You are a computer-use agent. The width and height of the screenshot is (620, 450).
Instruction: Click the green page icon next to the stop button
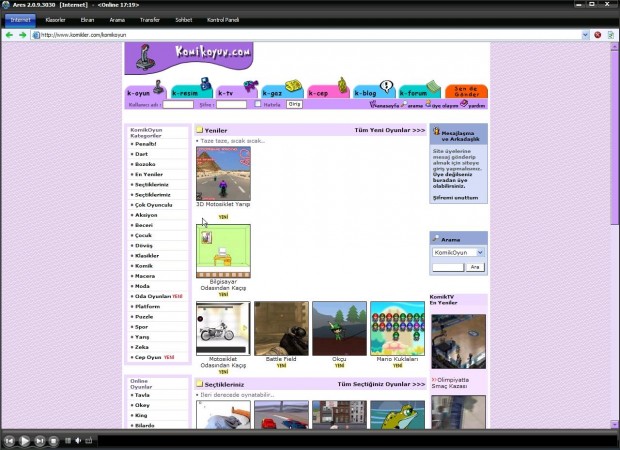point(611,35)
